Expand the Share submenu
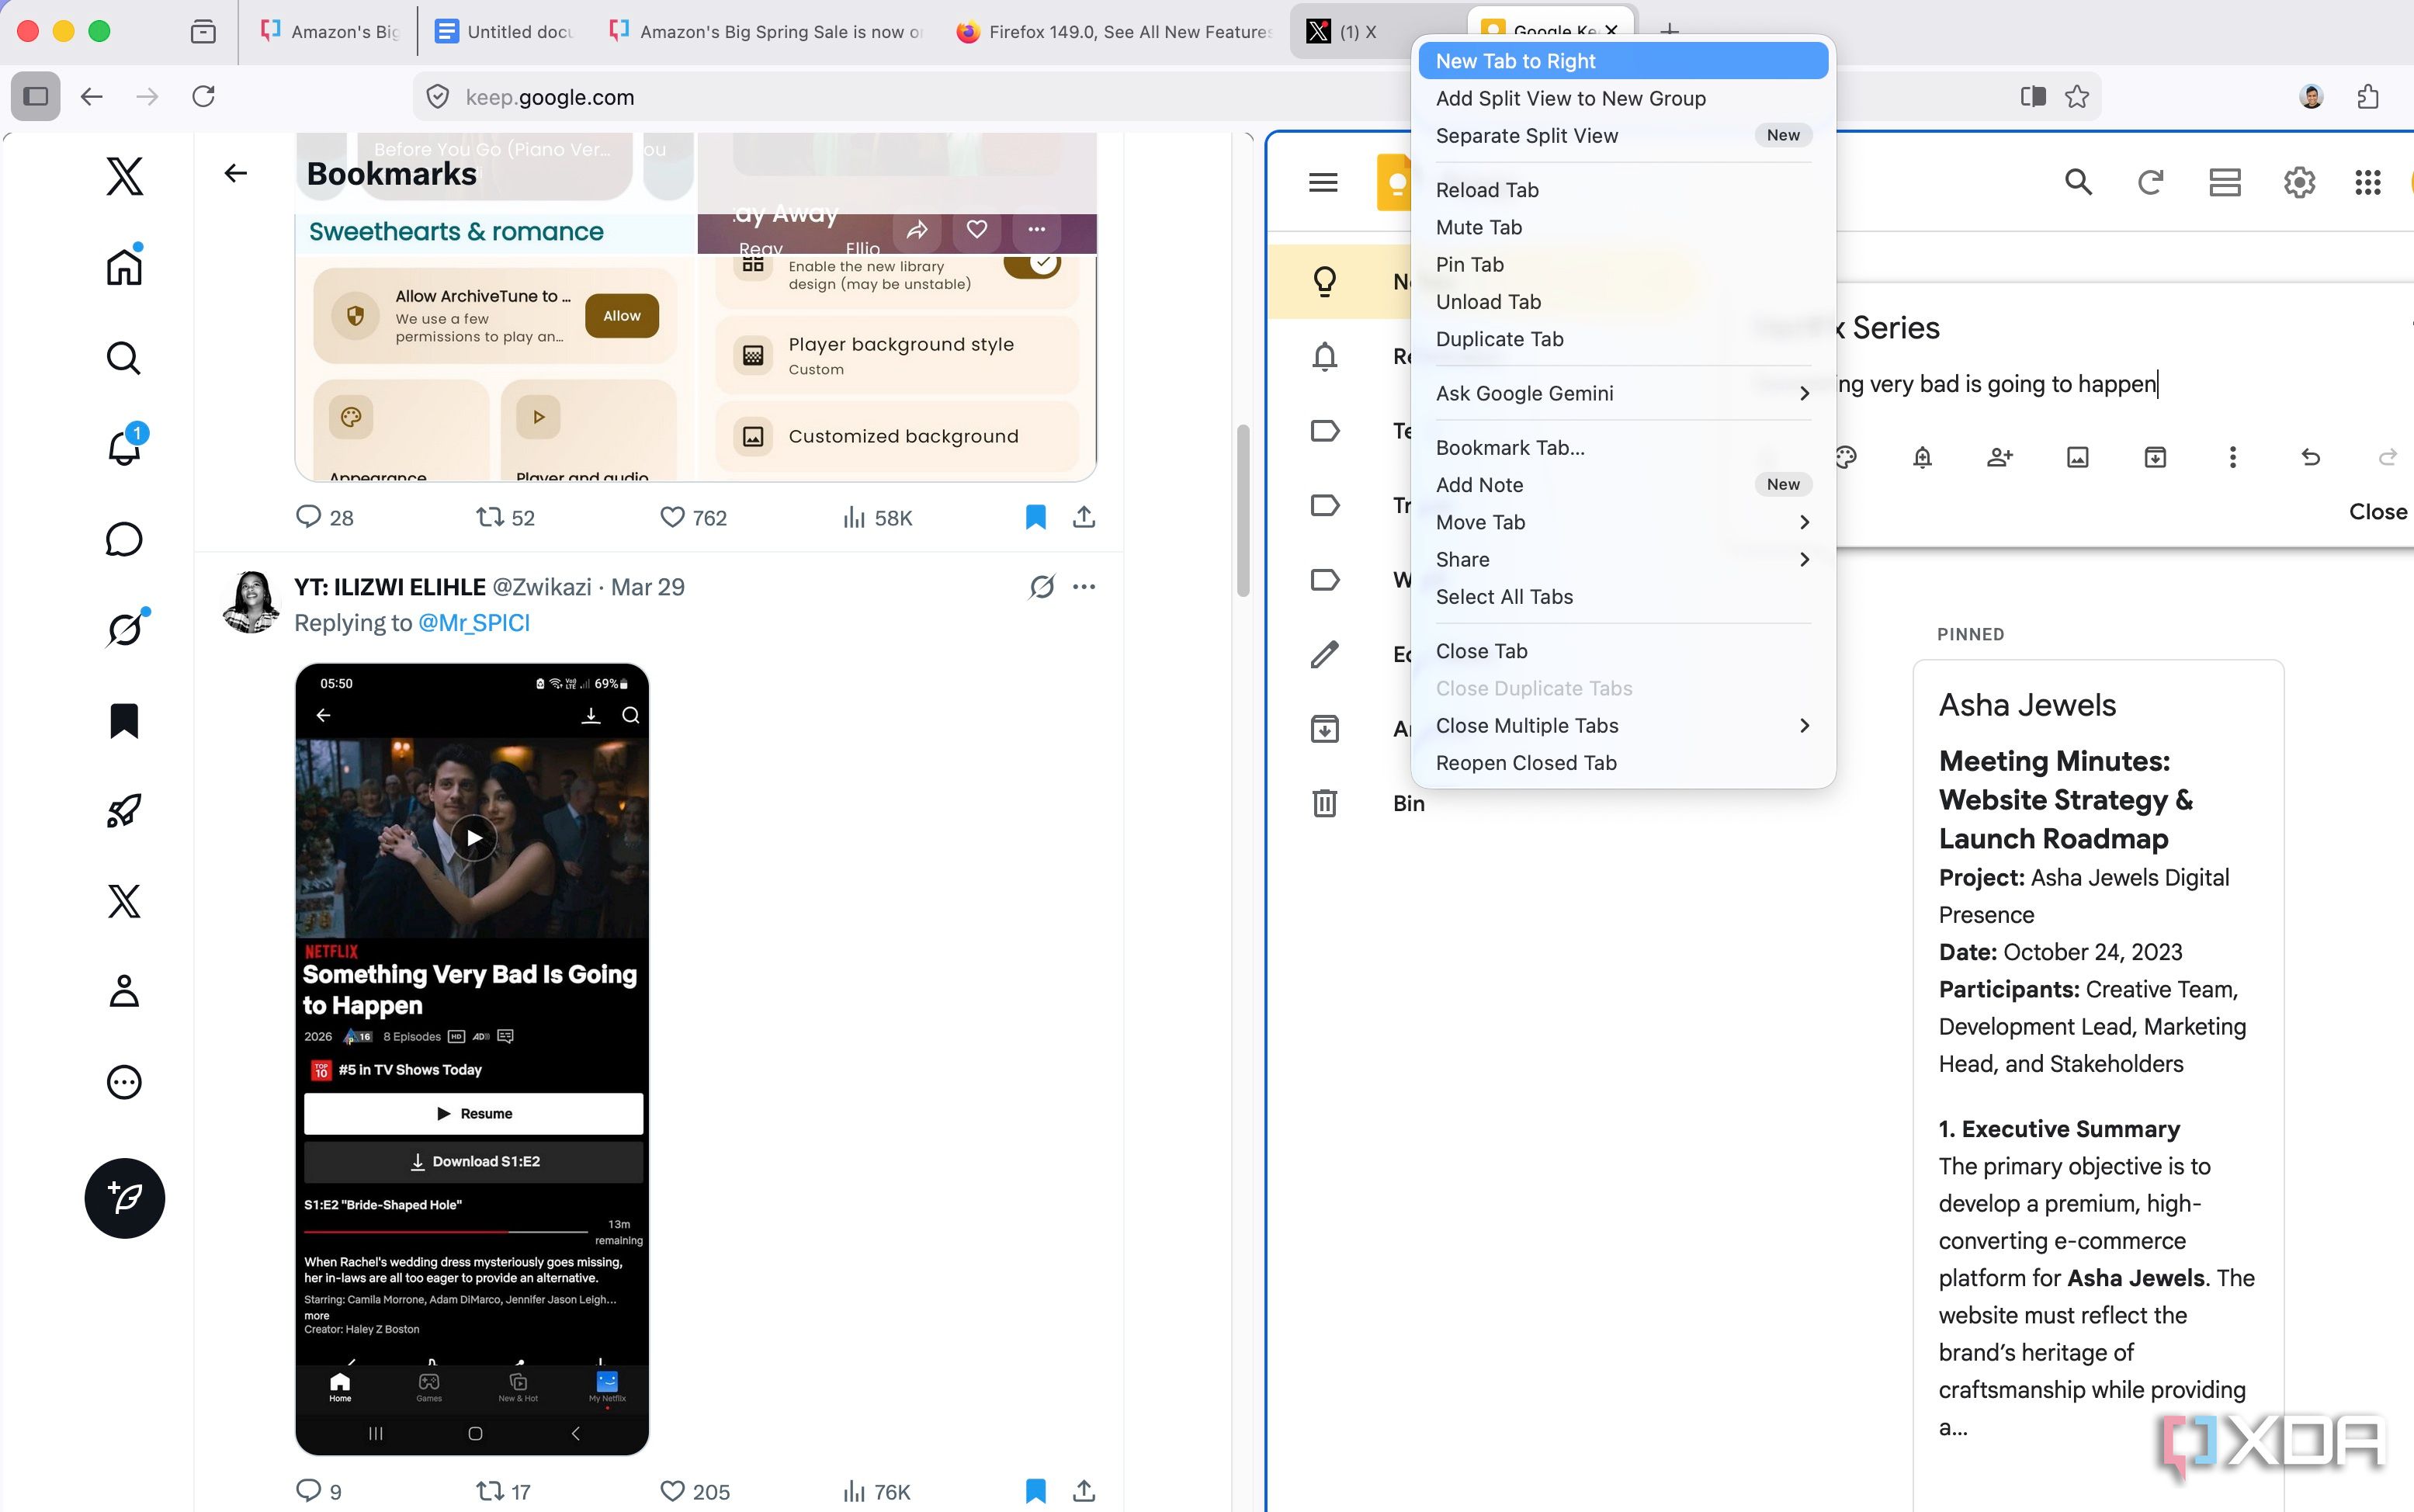Viewport: 2414px width, 1512px height. tap(1622, 559)
